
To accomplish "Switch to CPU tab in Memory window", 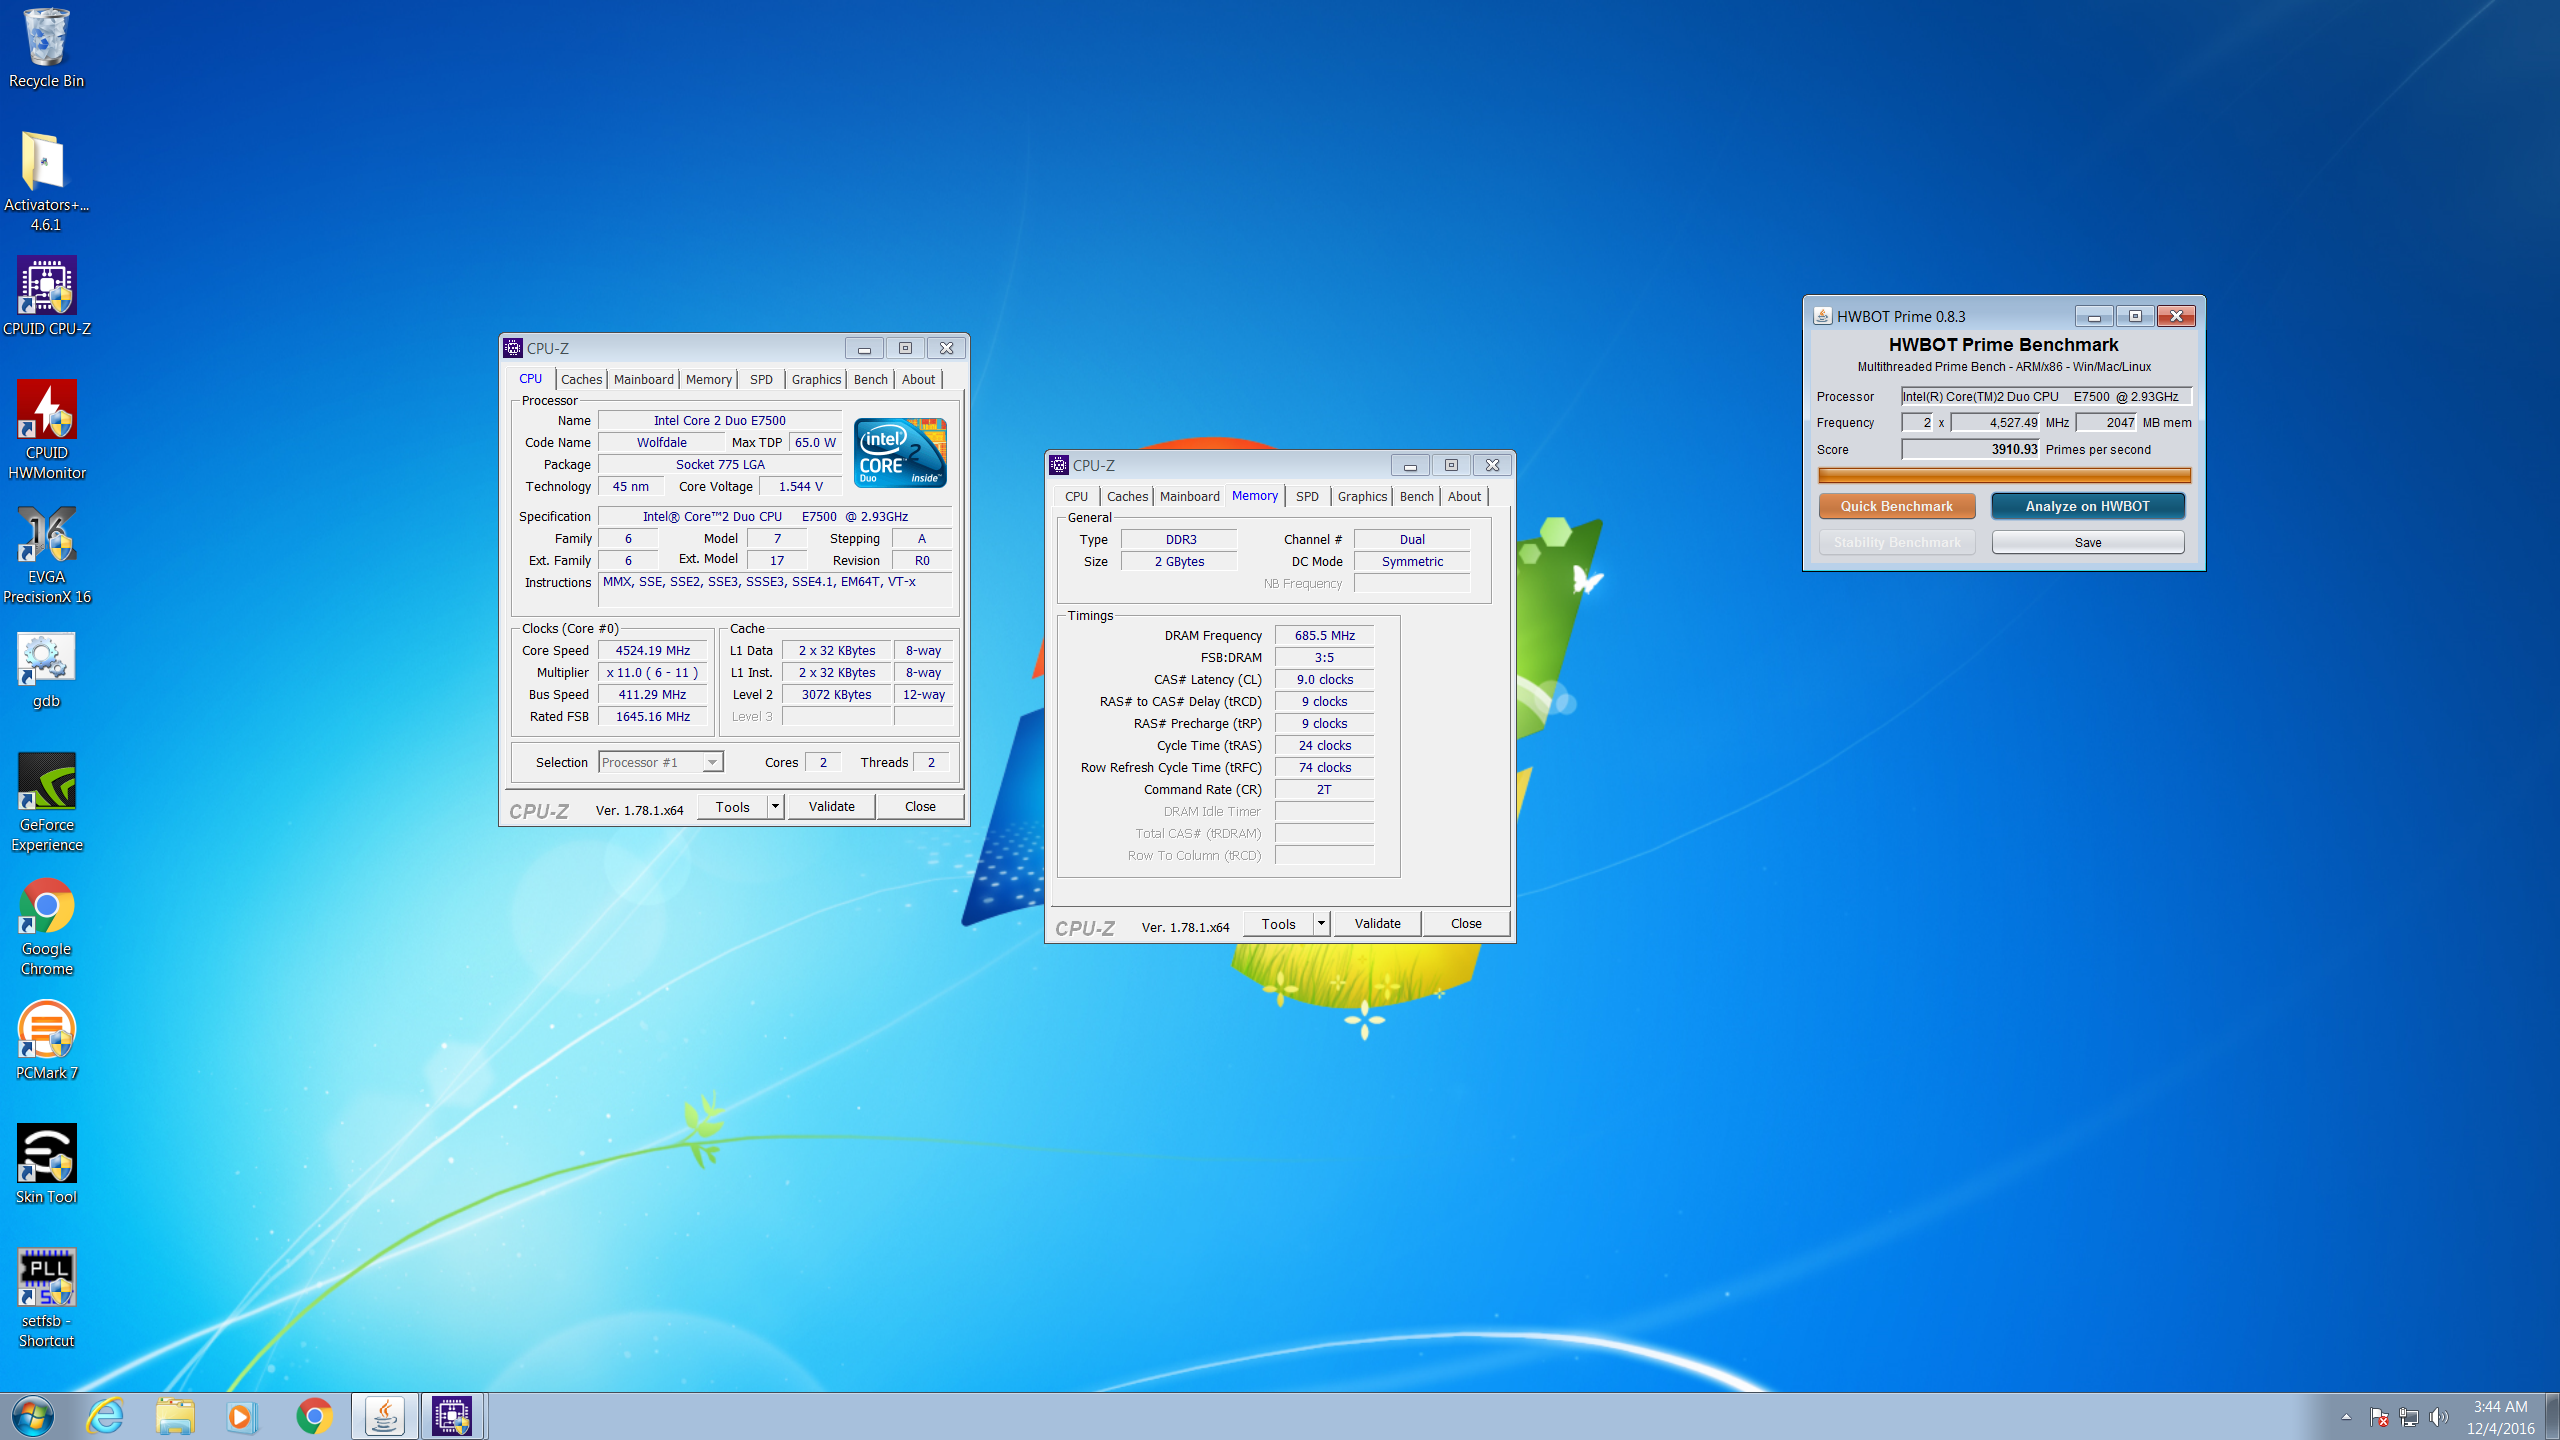I will pyautogui.click(x=1076, y=497).
